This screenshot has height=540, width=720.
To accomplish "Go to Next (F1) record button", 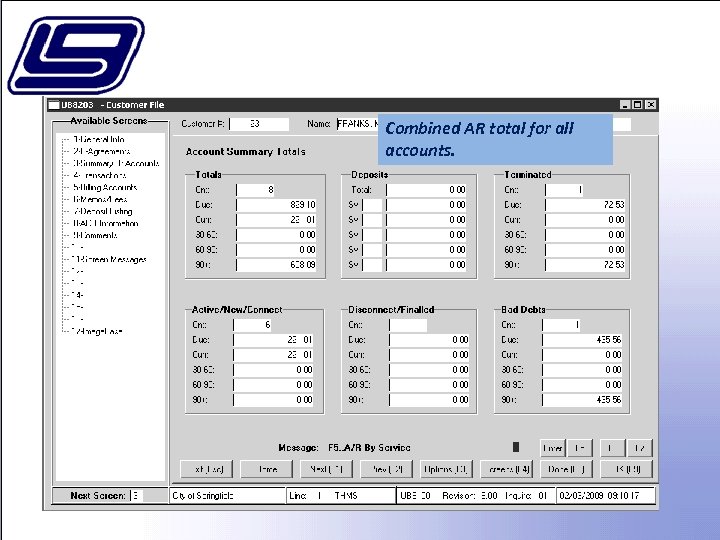I will coord(326,469).
